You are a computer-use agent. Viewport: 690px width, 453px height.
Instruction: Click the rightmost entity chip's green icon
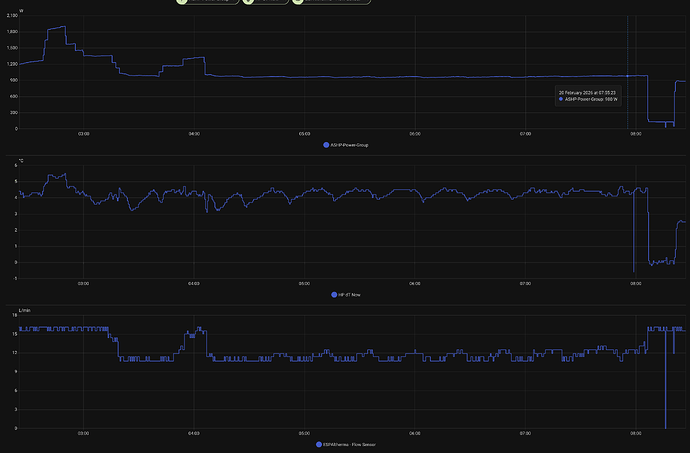(x=299, y=2)
